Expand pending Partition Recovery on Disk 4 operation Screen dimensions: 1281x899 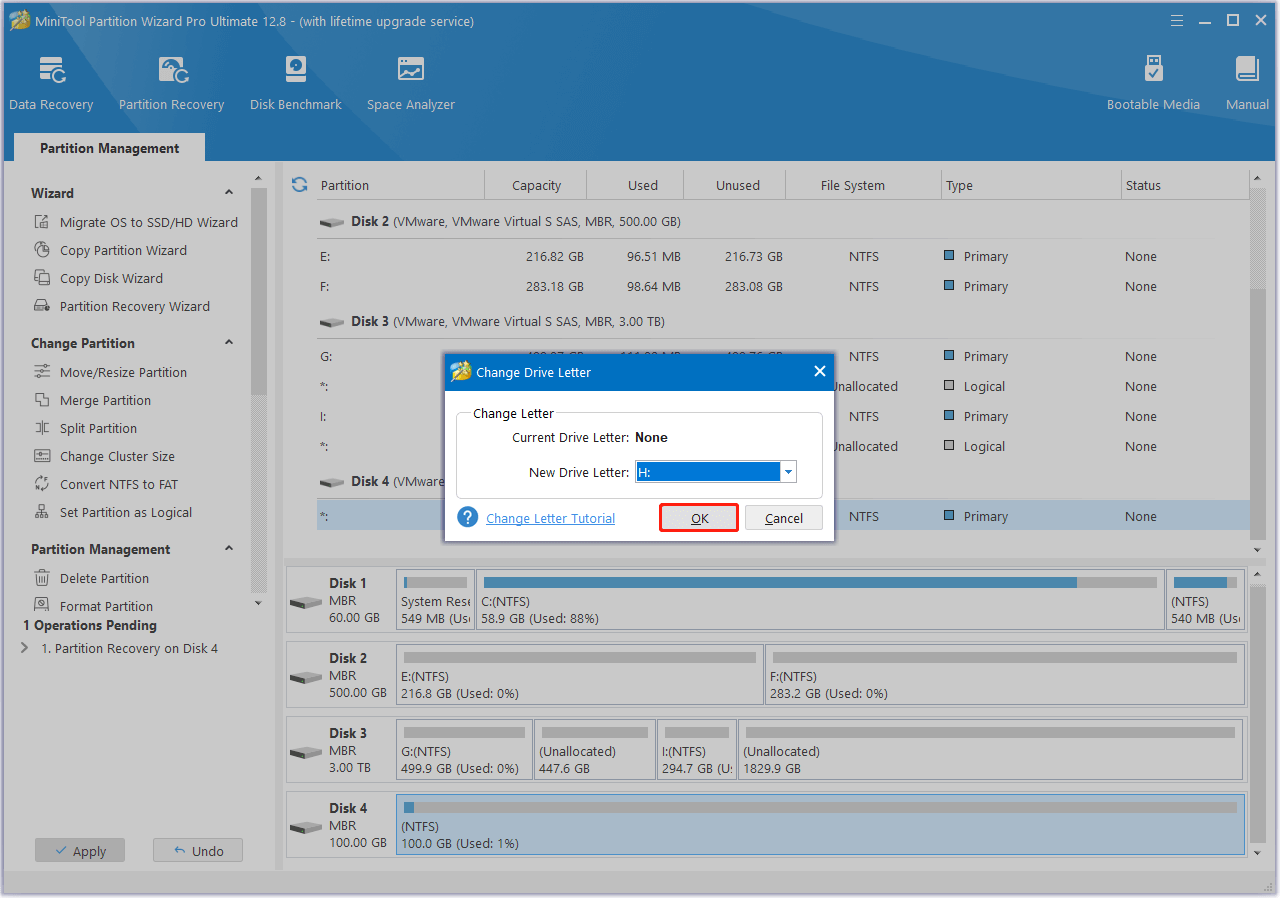point(25,648)
